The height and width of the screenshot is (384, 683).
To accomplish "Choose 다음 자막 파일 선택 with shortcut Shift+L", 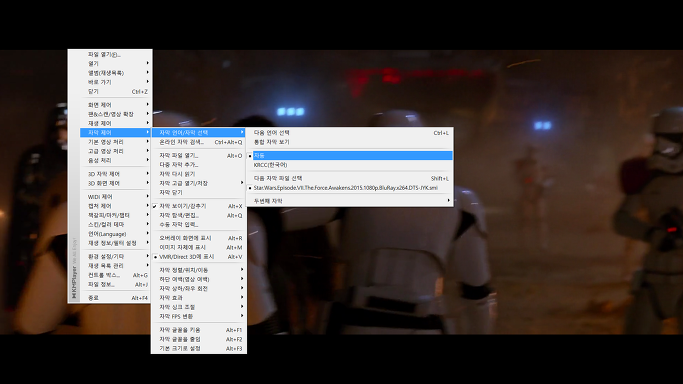I will [x=350, y=178].
